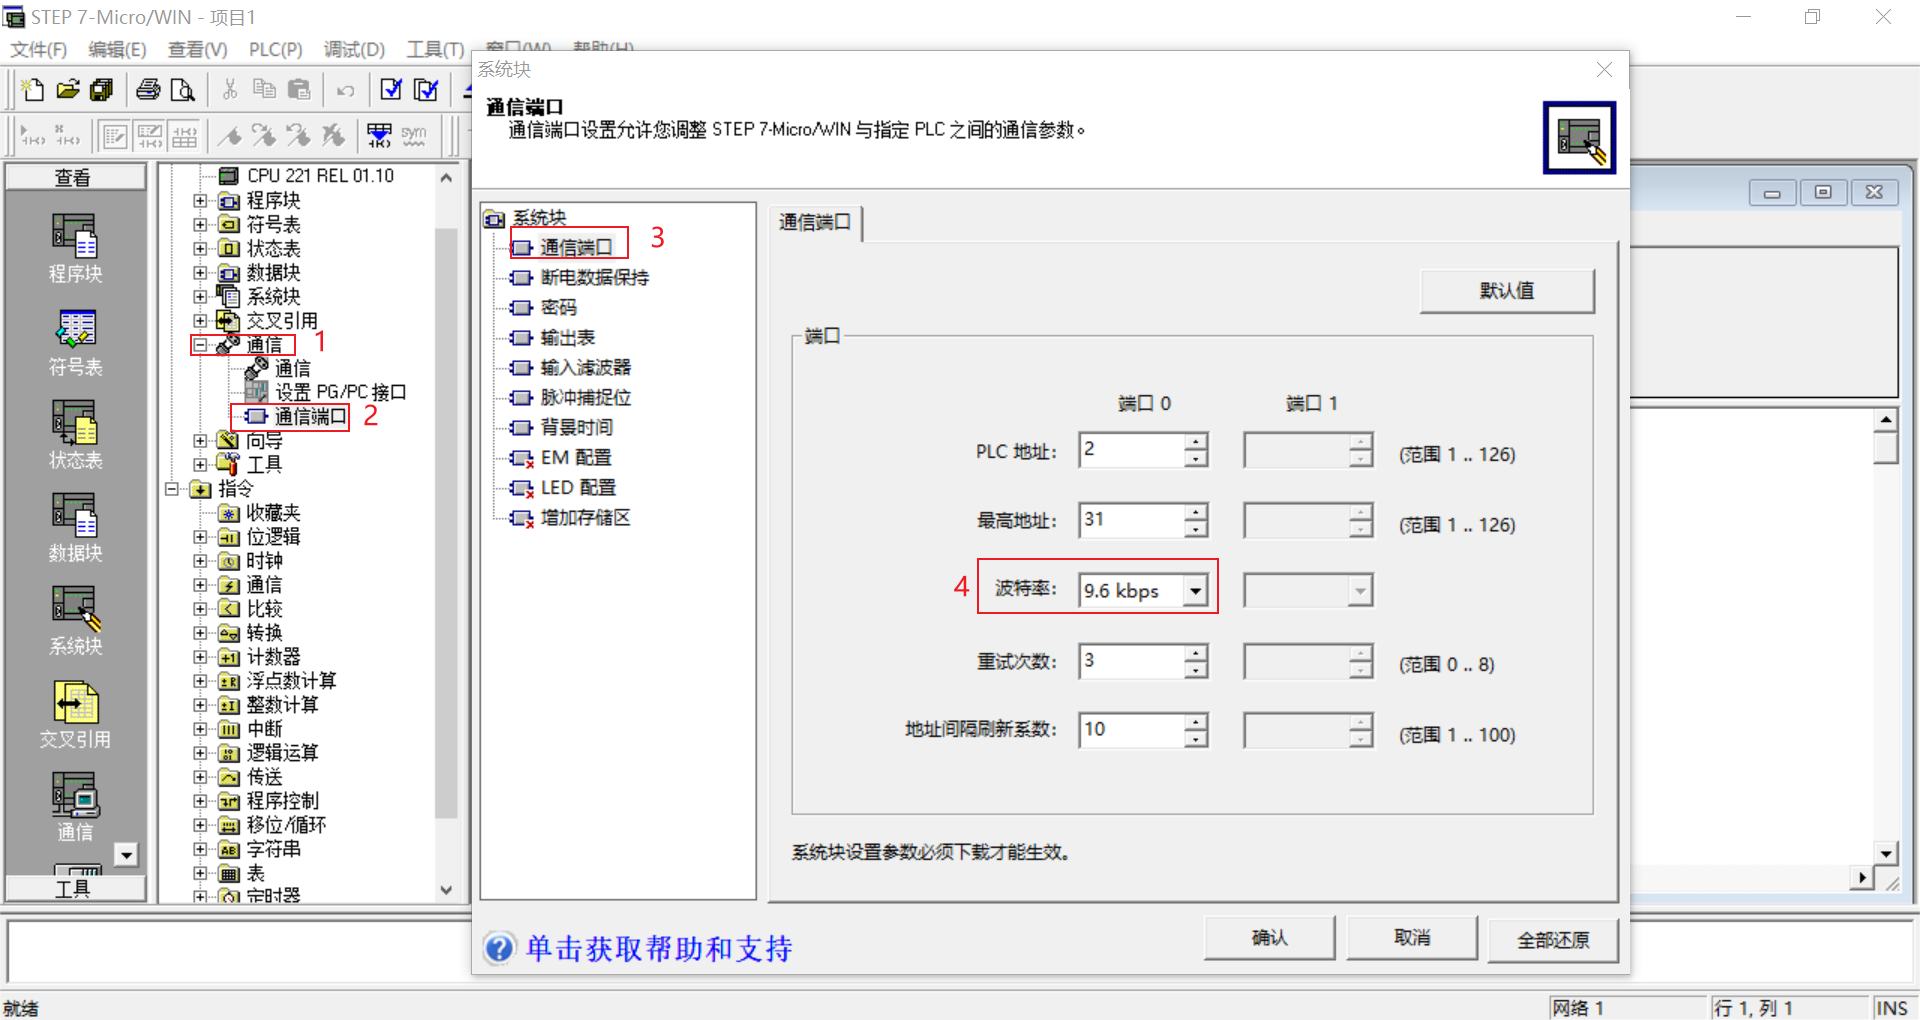Screen dimensions: 1920x1020
Task: Click the 默认值 button
Action: [x=1507, y=290]
